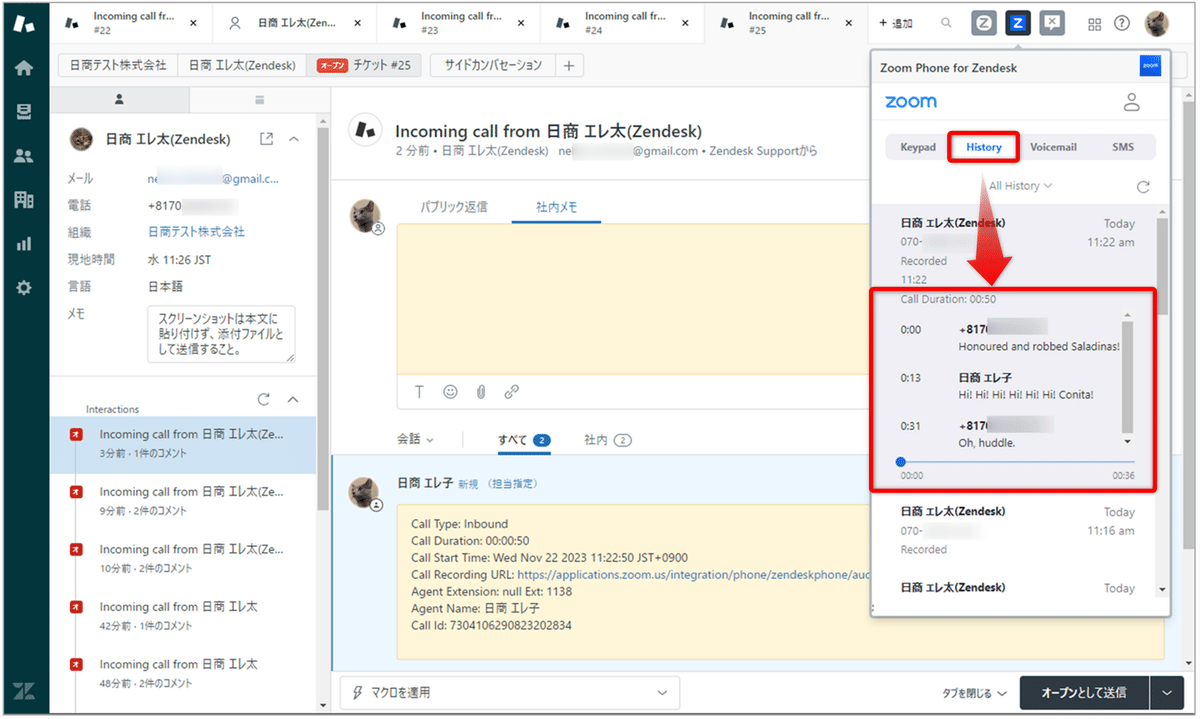Attach a file with the paperclip icon
Viewport: 1200px width, 719px height.
pyautogui.click(x=481, y=392)
